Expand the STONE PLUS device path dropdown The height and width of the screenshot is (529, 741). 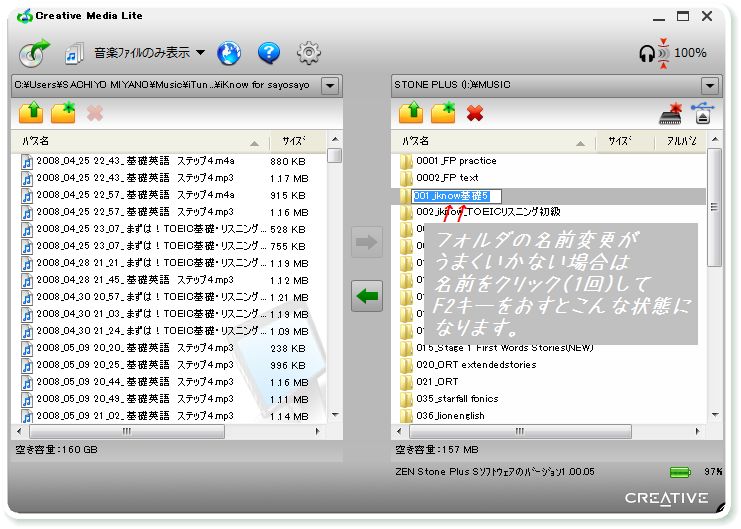click(x=709, y=86)
